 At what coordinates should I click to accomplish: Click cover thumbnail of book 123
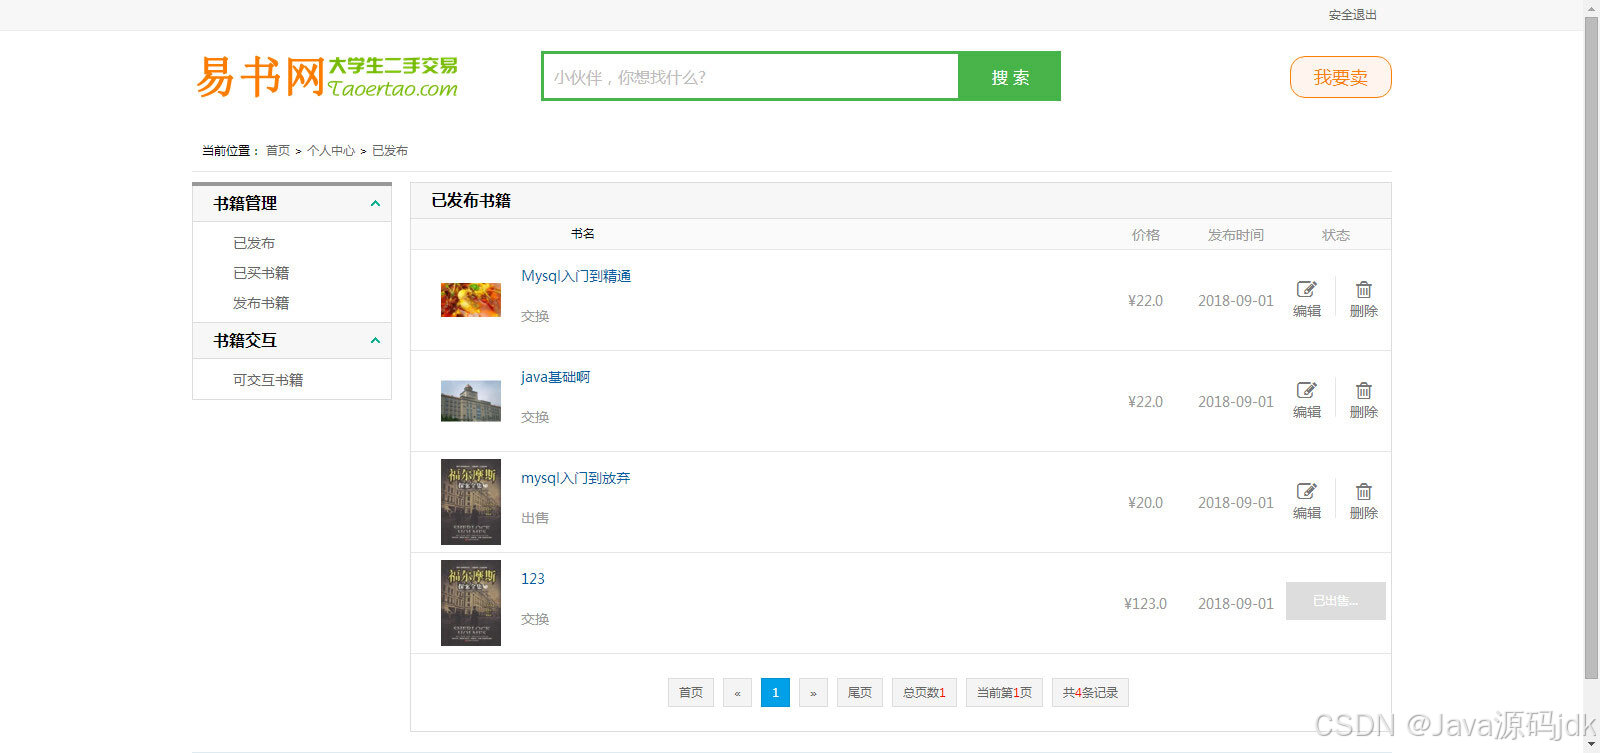tap(471, 603)
